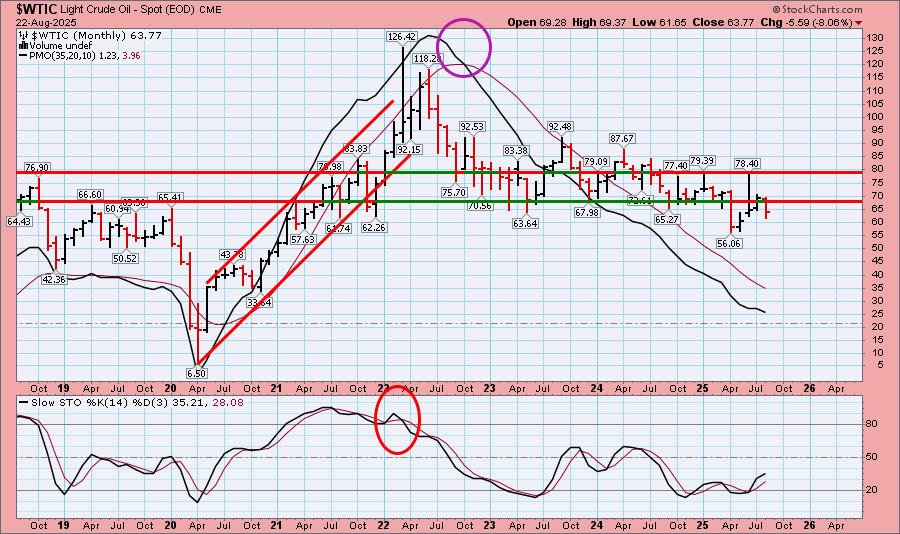Click the 130 mark on the price axis
900x534 pixels.
tap(873, 38)
